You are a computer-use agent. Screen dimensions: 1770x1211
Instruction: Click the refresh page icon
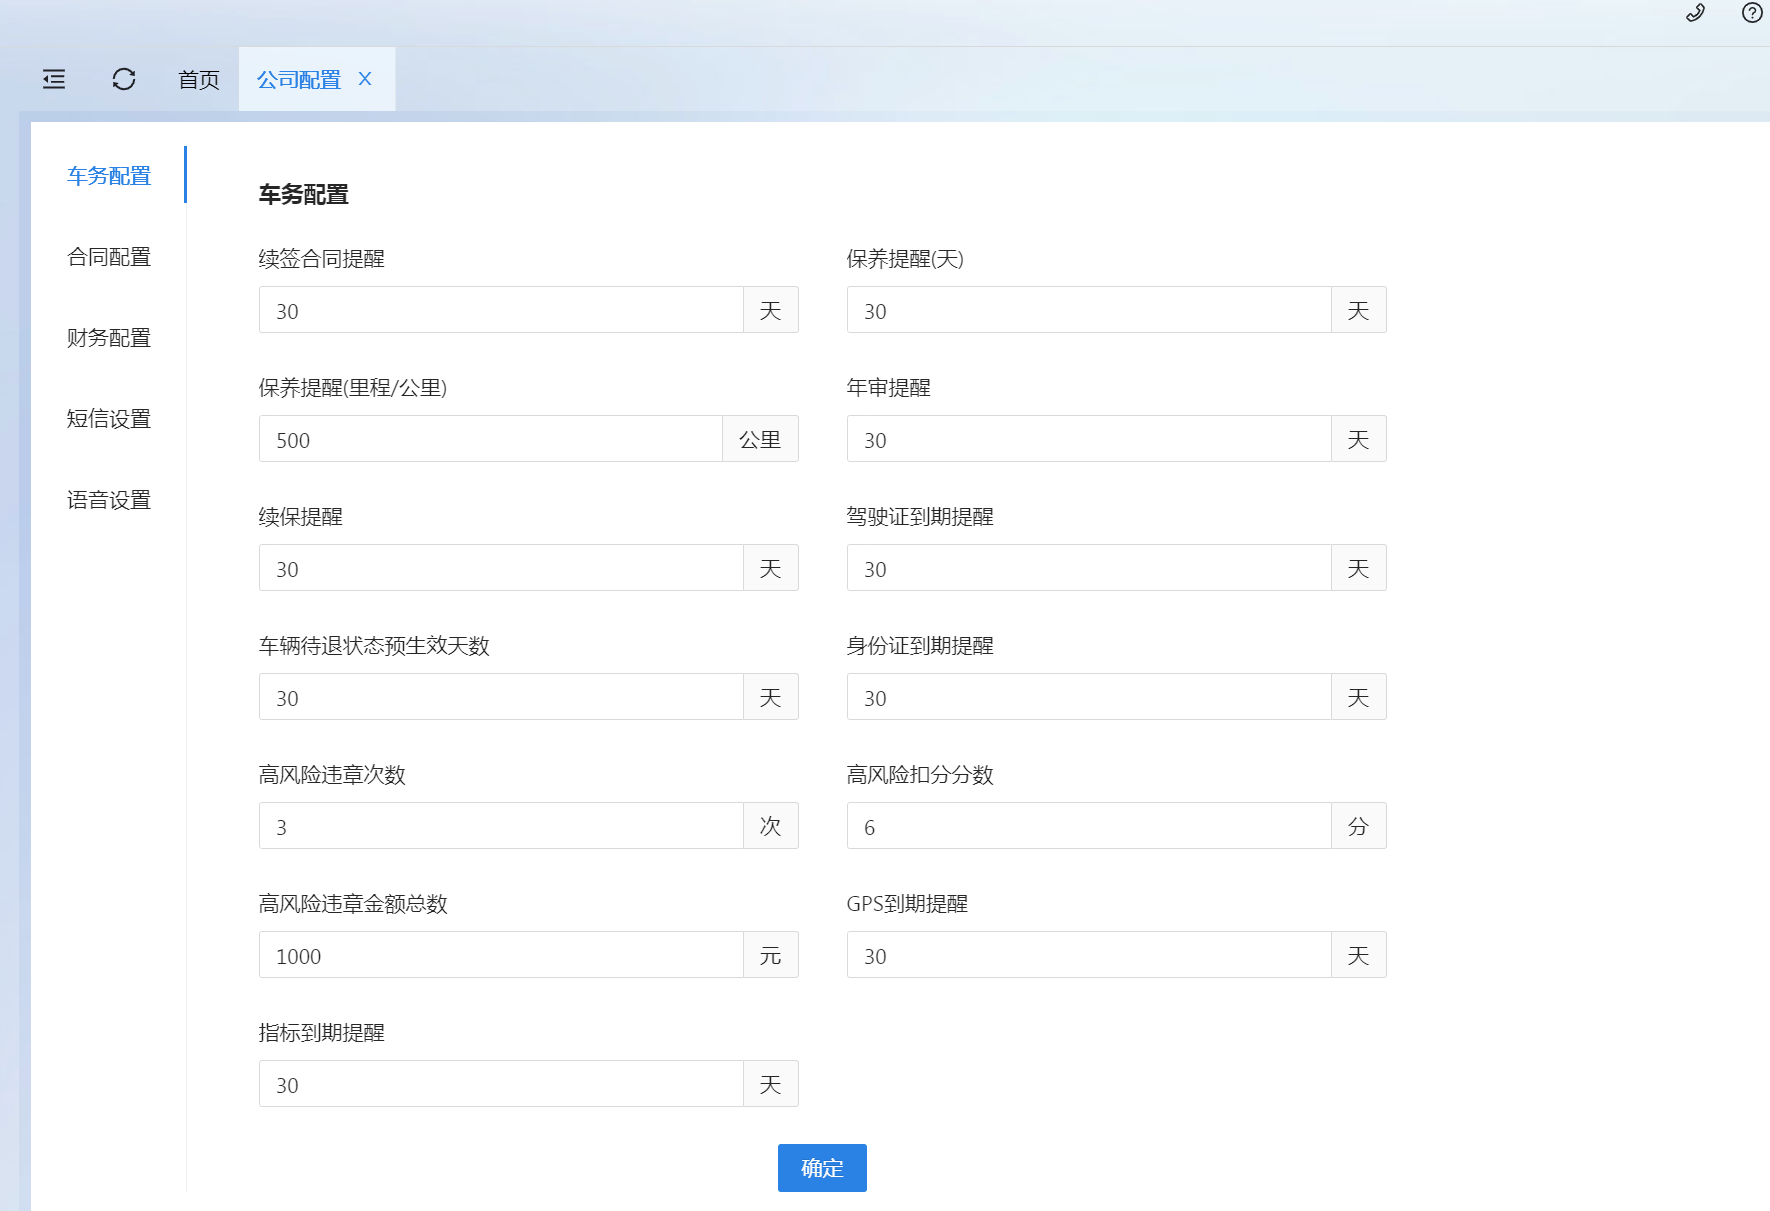124,79
